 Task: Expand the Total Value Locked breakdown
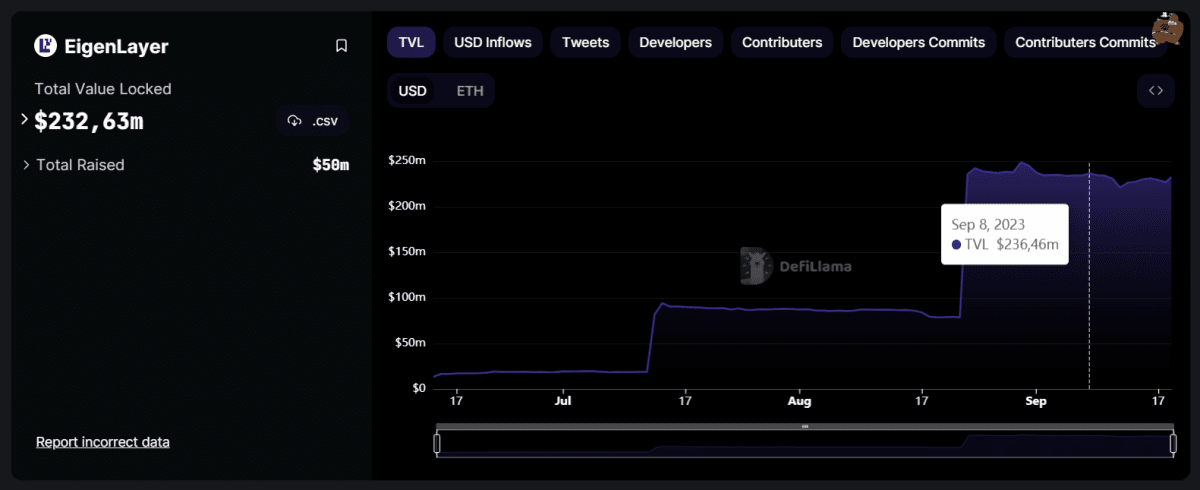24,119
